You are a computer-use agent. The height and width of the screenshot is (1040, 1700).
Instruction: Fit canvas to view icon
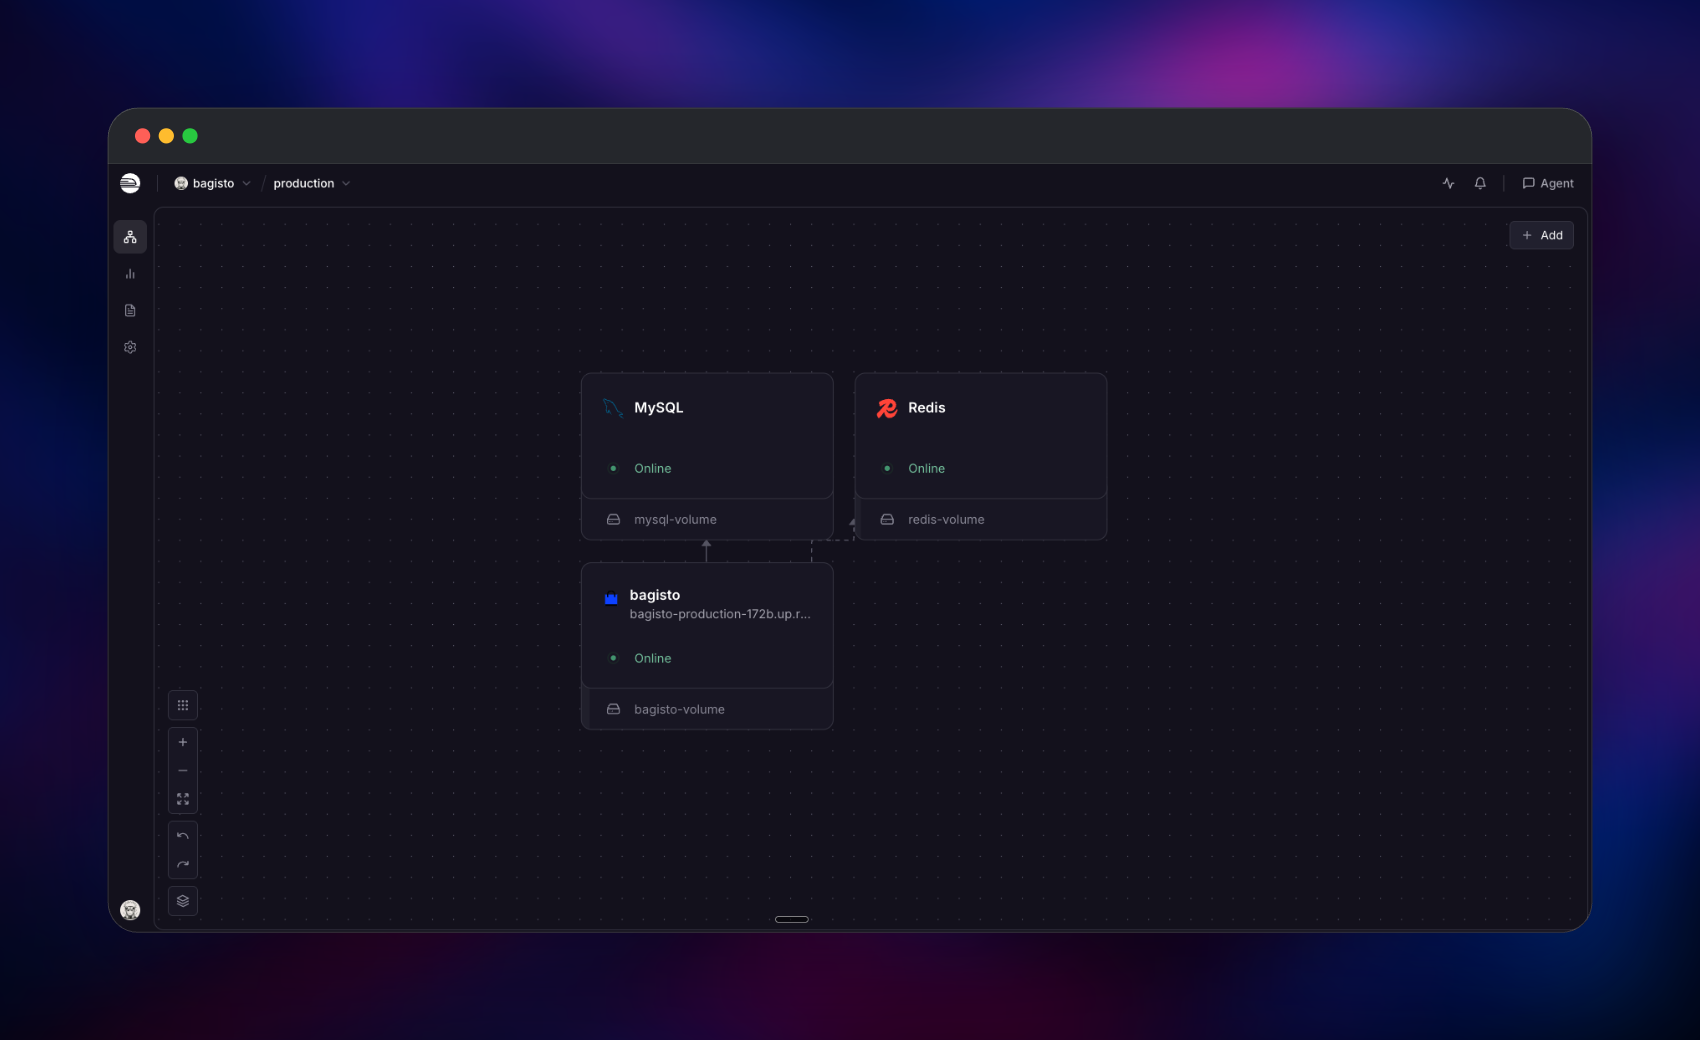coord(183,799)
